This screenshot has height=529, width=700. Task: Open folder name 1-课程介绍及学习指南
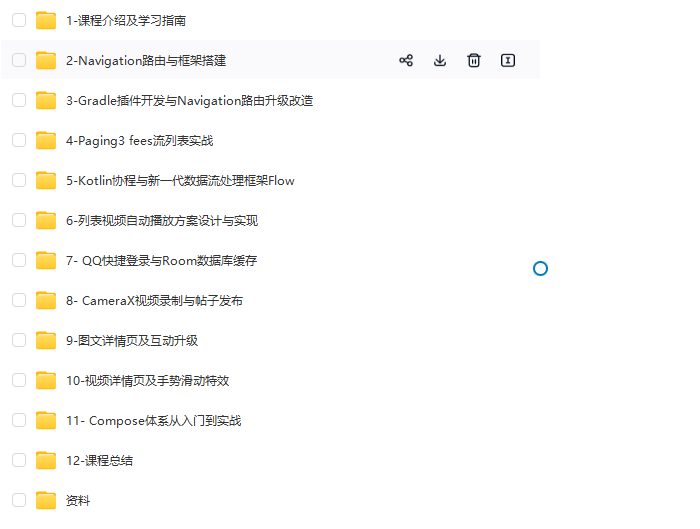coord(126,21)
